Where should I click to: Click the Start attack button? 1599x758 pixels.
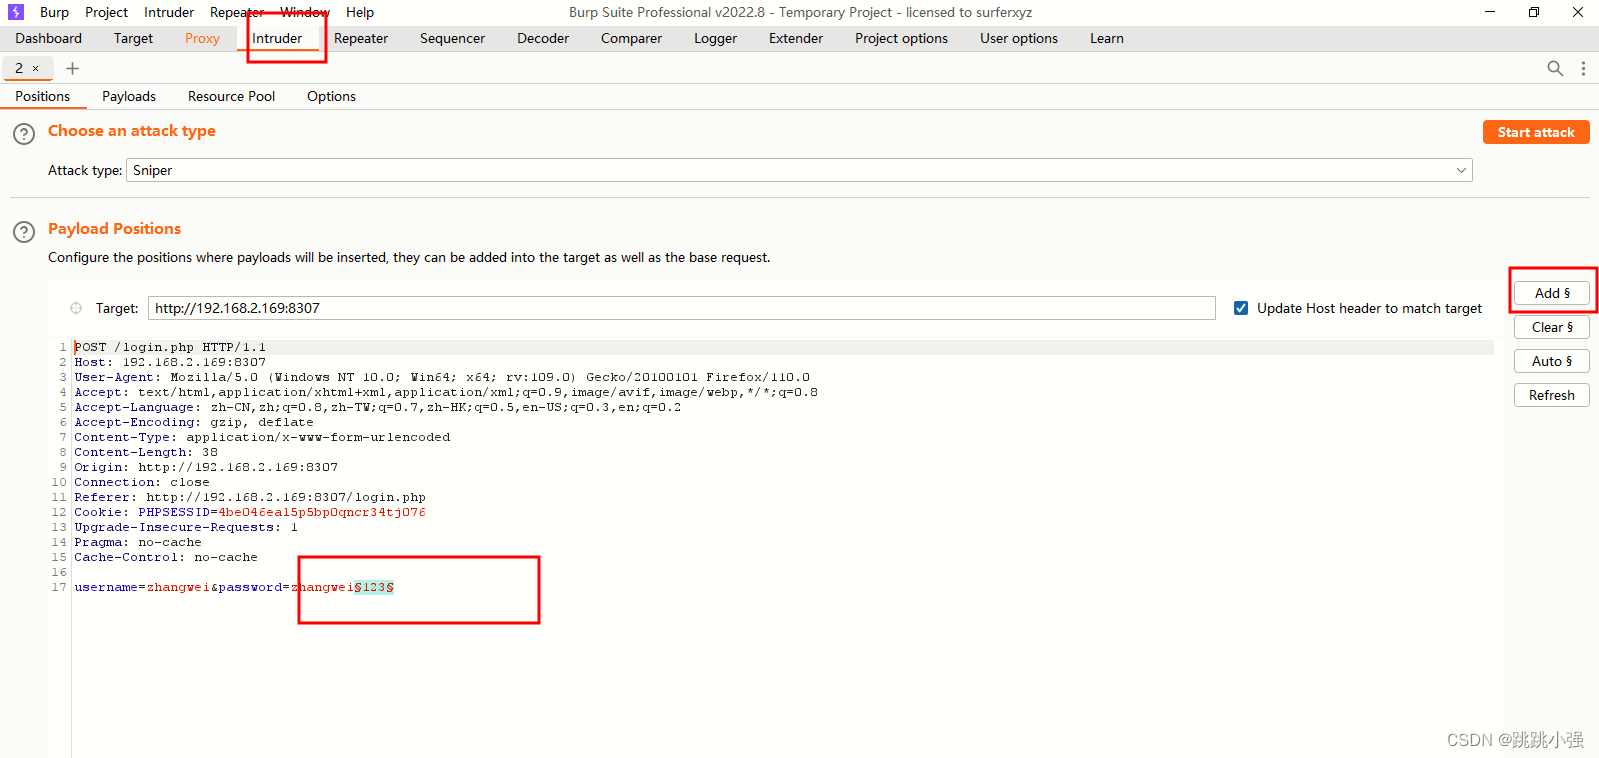(1536, 132)
